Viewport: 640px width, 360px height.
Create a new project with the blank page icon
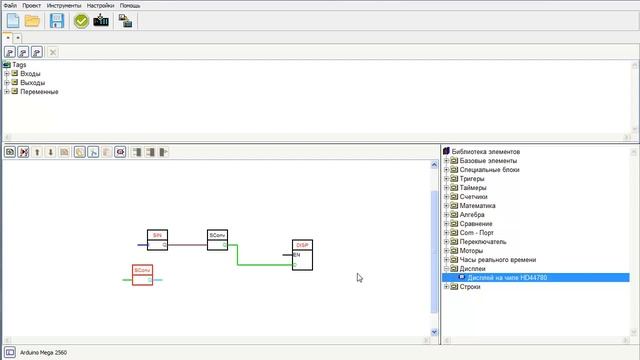[x=13, y=21]
